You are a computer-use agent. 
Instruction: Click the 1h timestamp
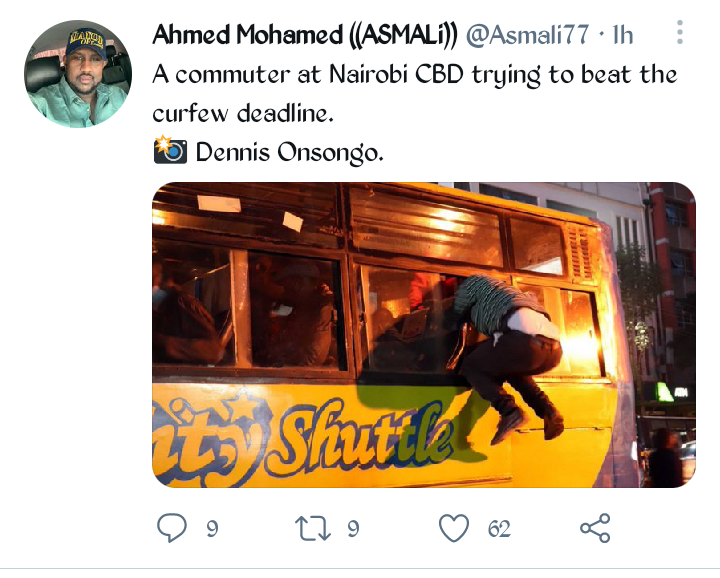pyautogui.click(x=623, y=35)
